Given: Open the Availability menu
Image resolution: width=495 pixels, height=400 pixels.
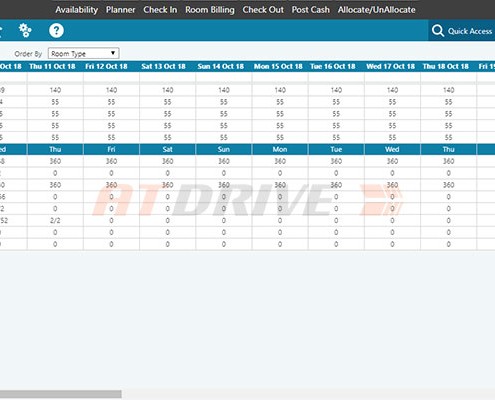Looking at the screenshot, I should [77, 10].
